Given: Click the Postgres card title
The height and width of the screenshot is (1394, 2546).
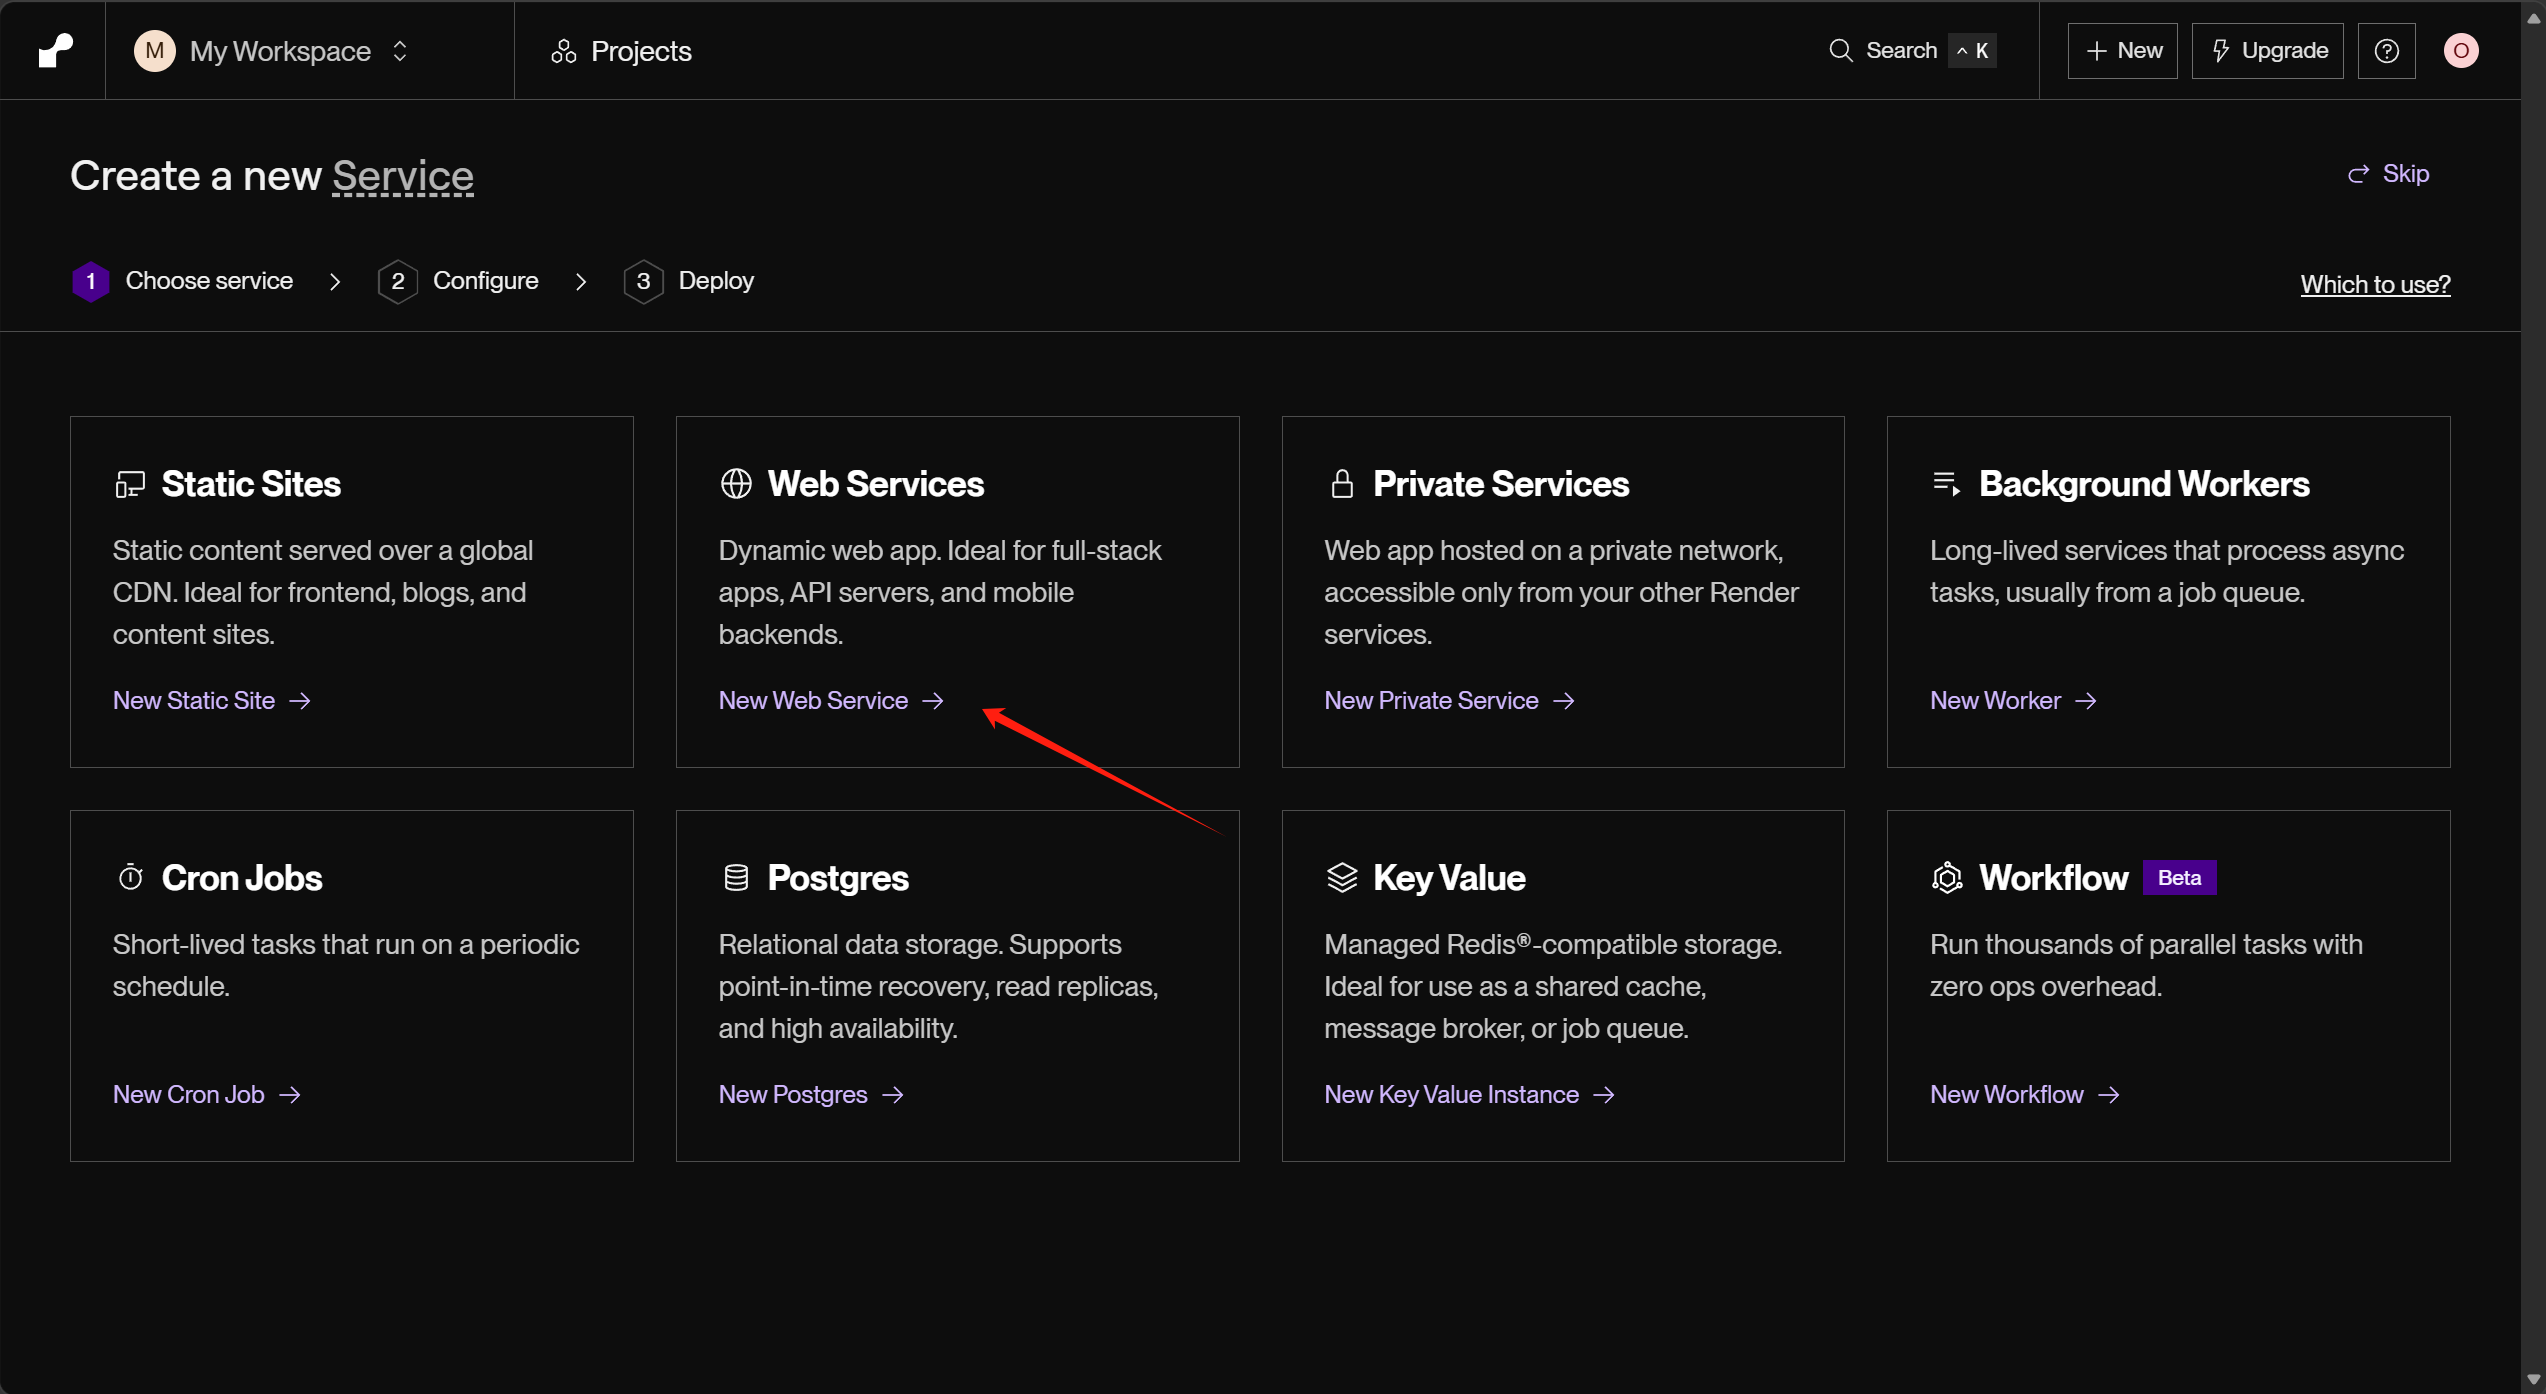Looking at the screenshot, I should tap(838, 878).
